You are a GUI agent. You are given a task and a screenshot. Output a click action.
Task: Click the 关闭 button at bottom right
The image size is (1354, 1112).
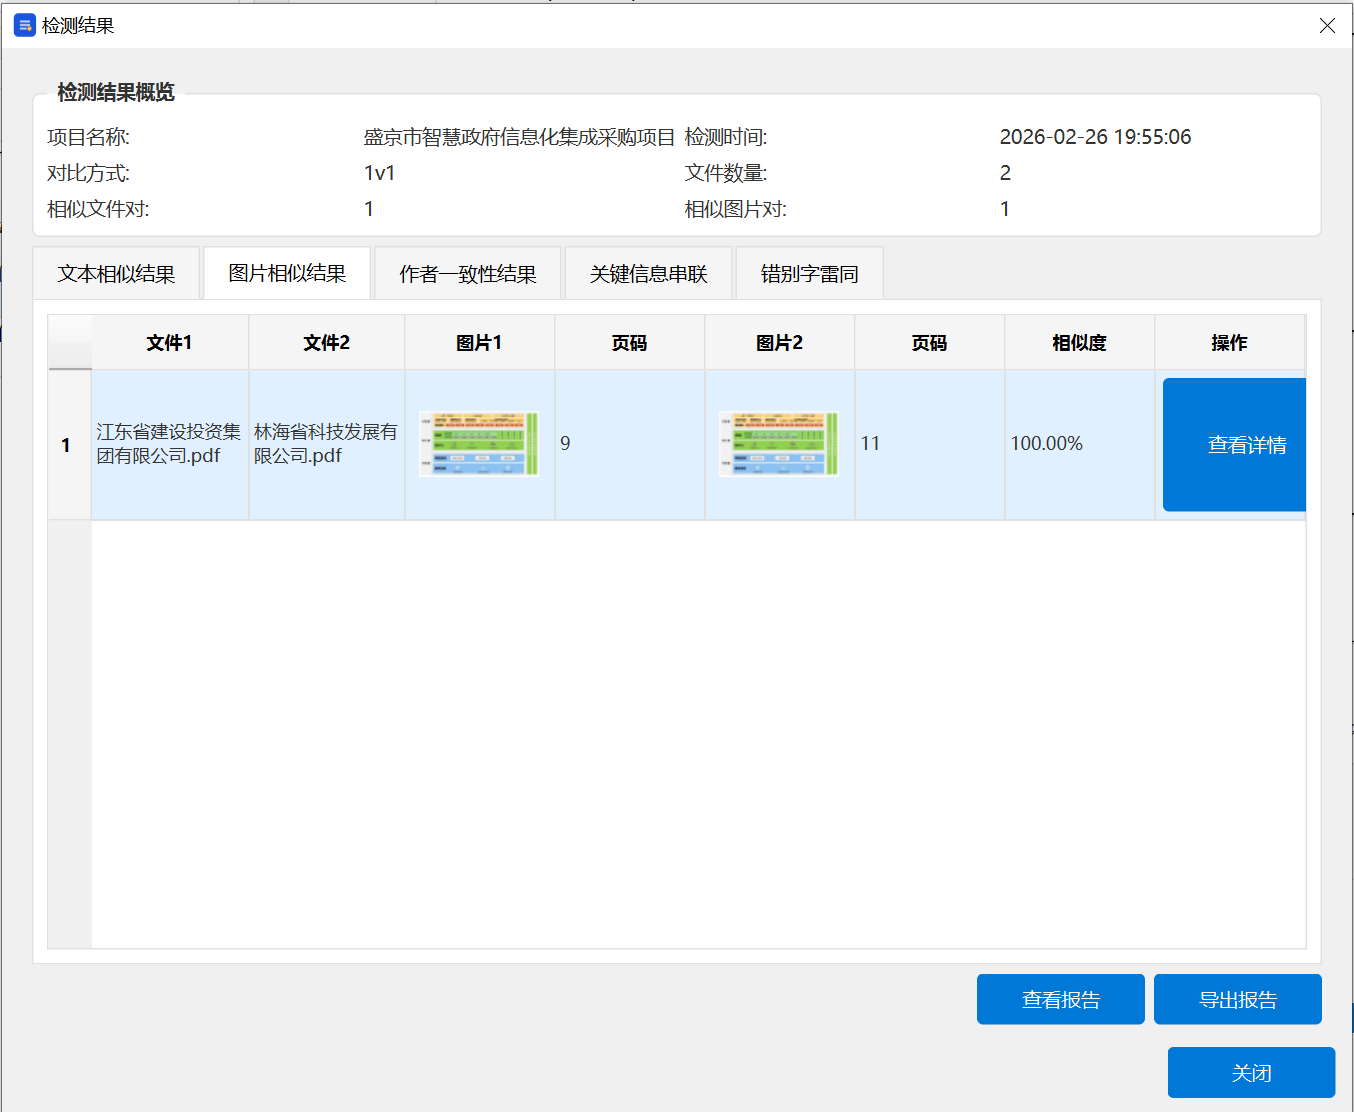1251,1072
